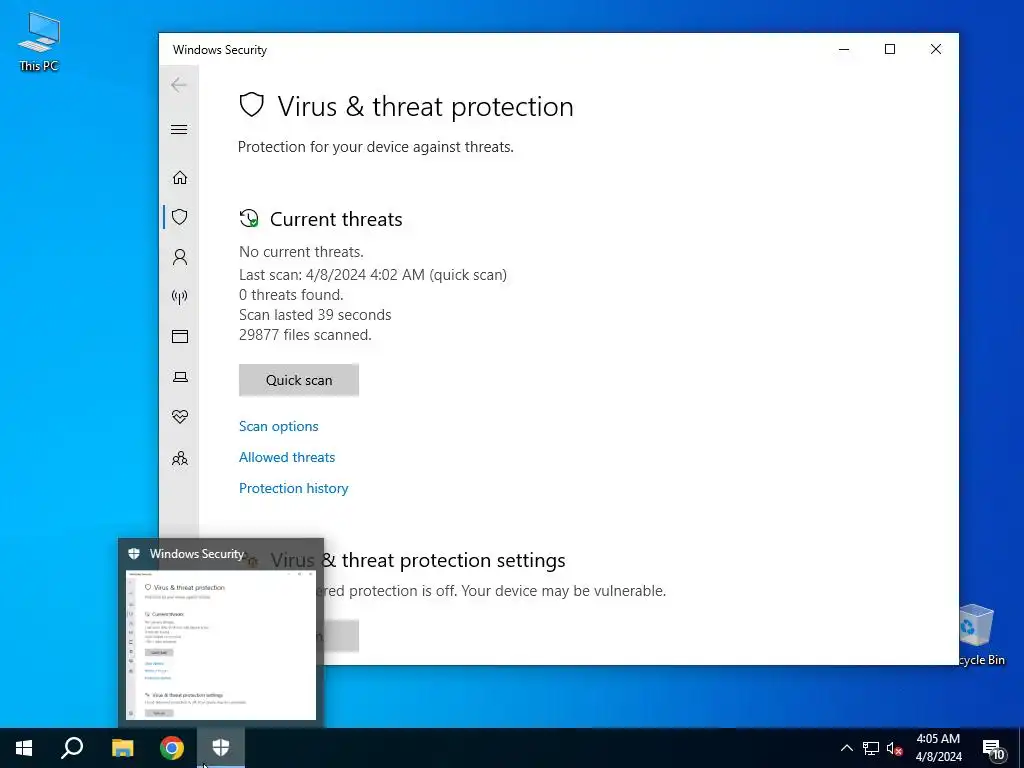Open taskbar search magnifier
This screenshot has height=768, width=1024.
pyautogui.click(x=72, y=748)
